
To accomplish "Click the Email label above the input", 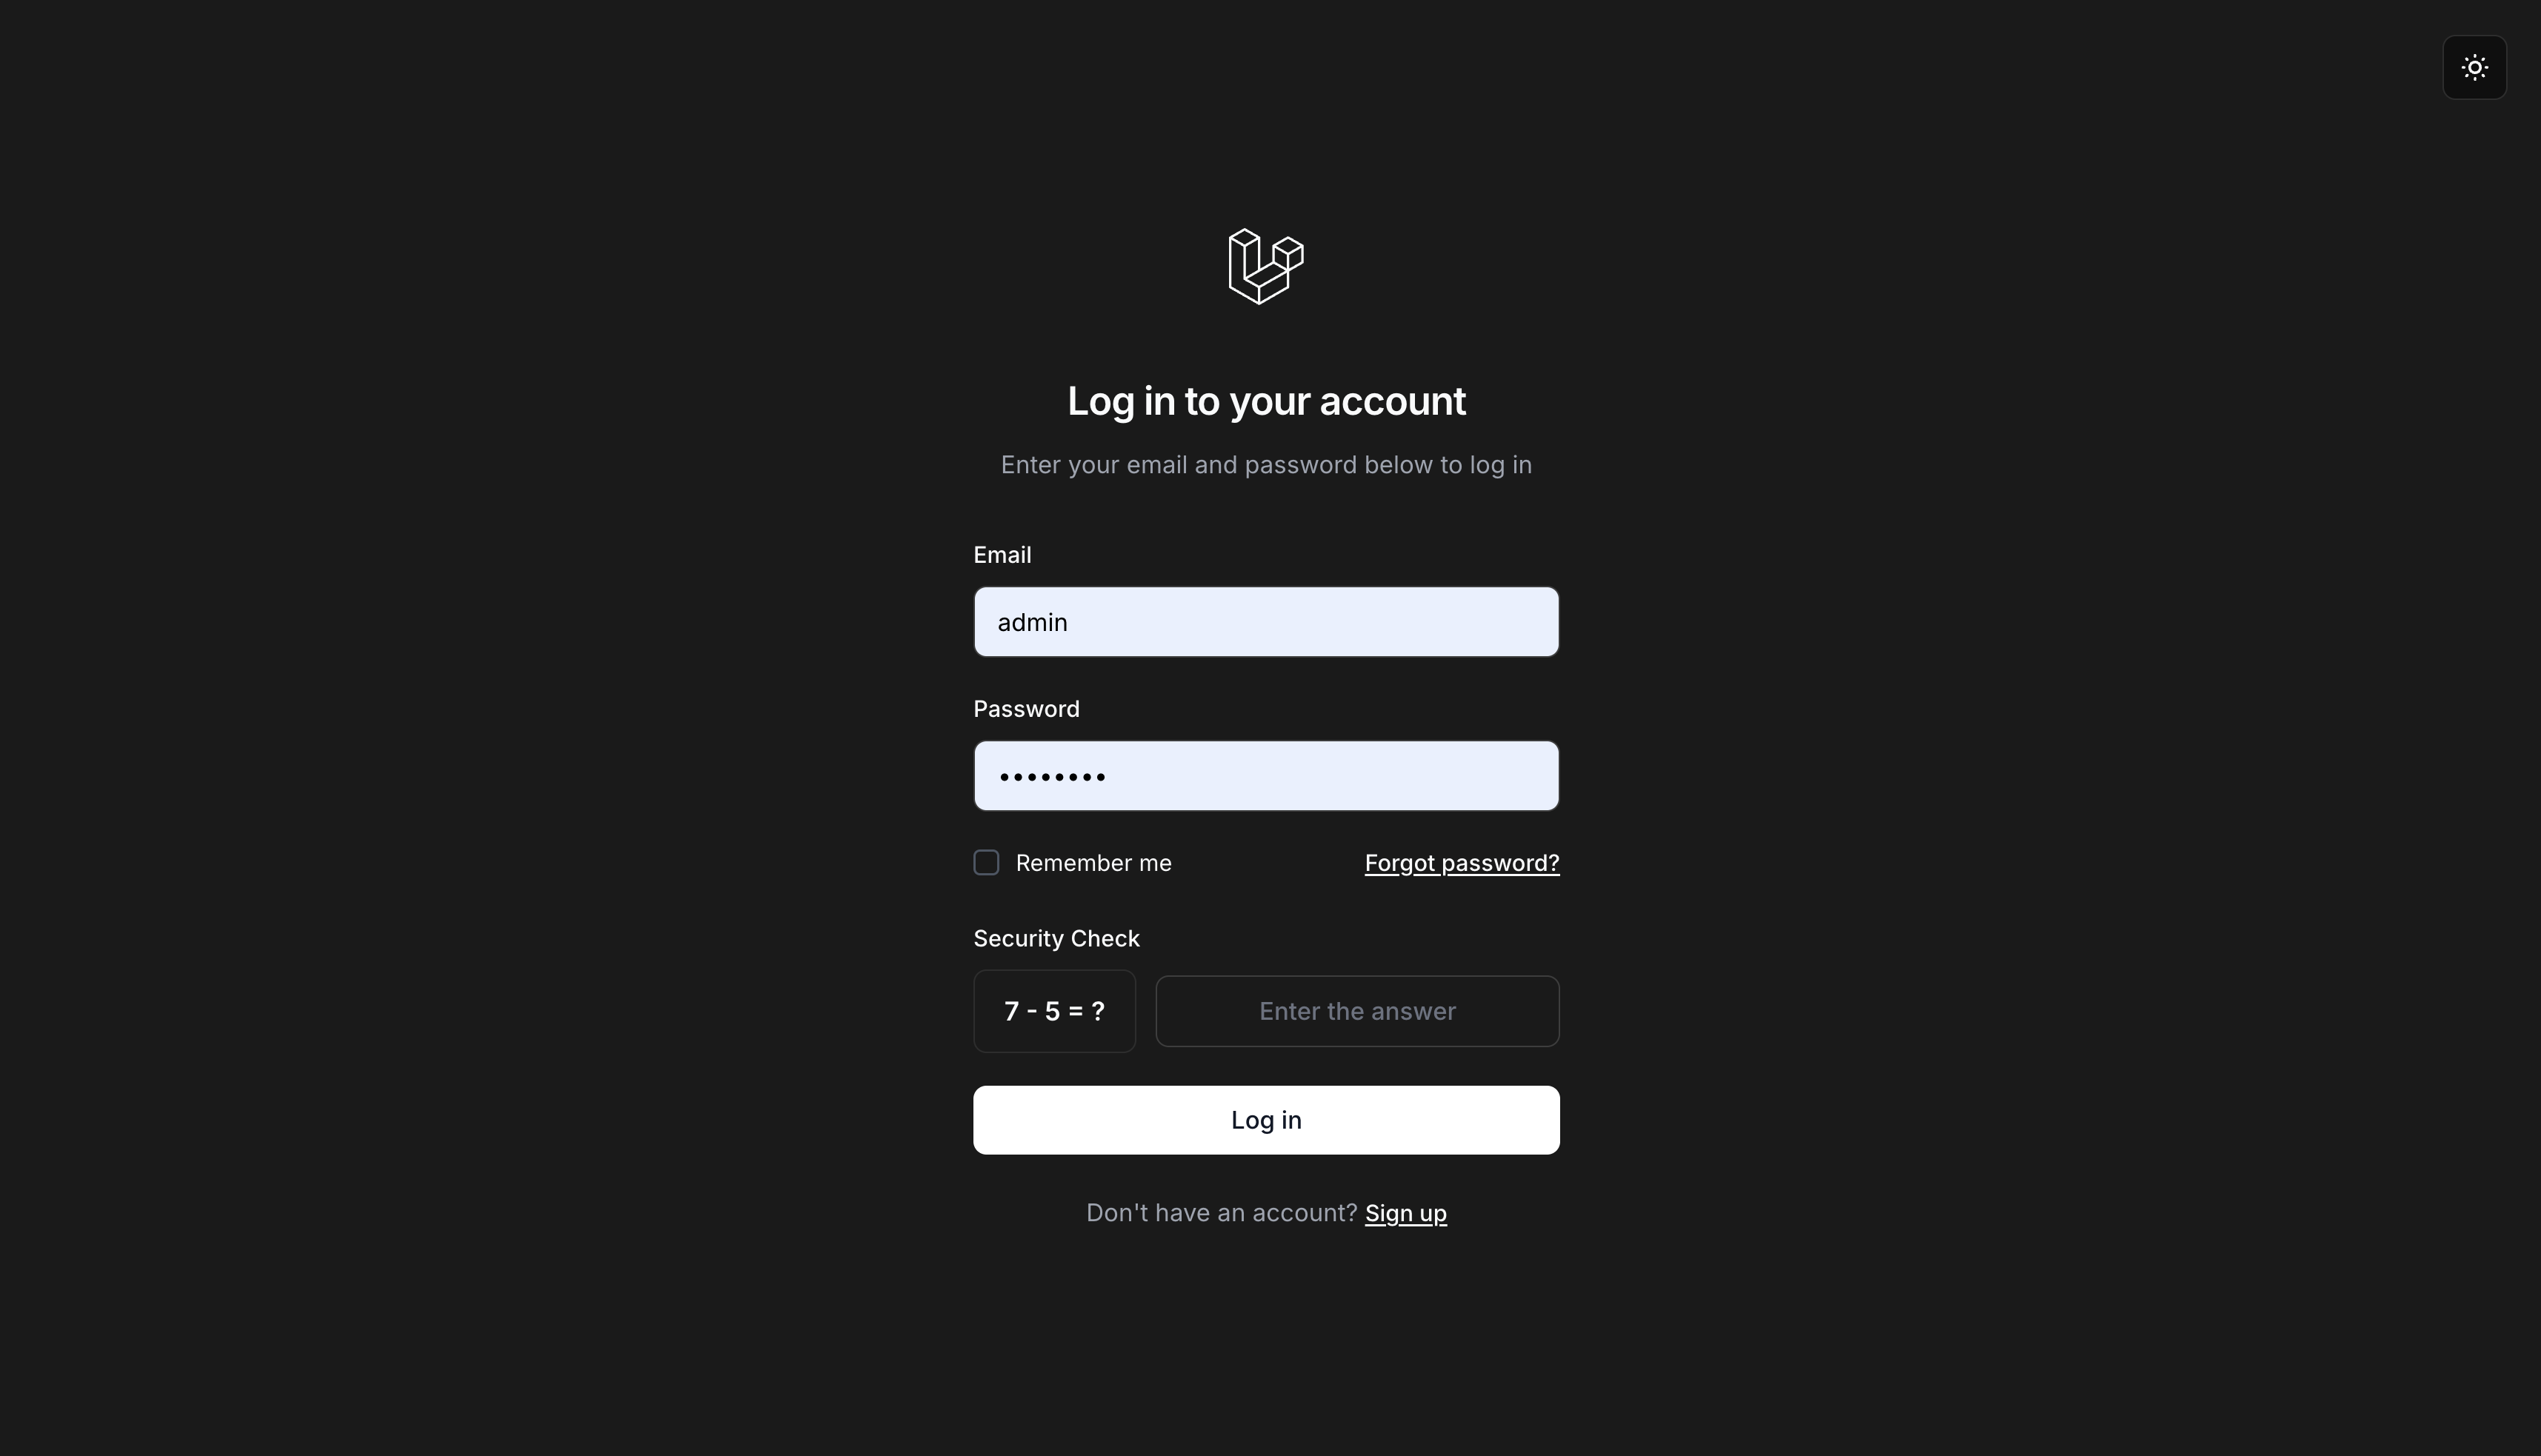I will (1002, 554).
